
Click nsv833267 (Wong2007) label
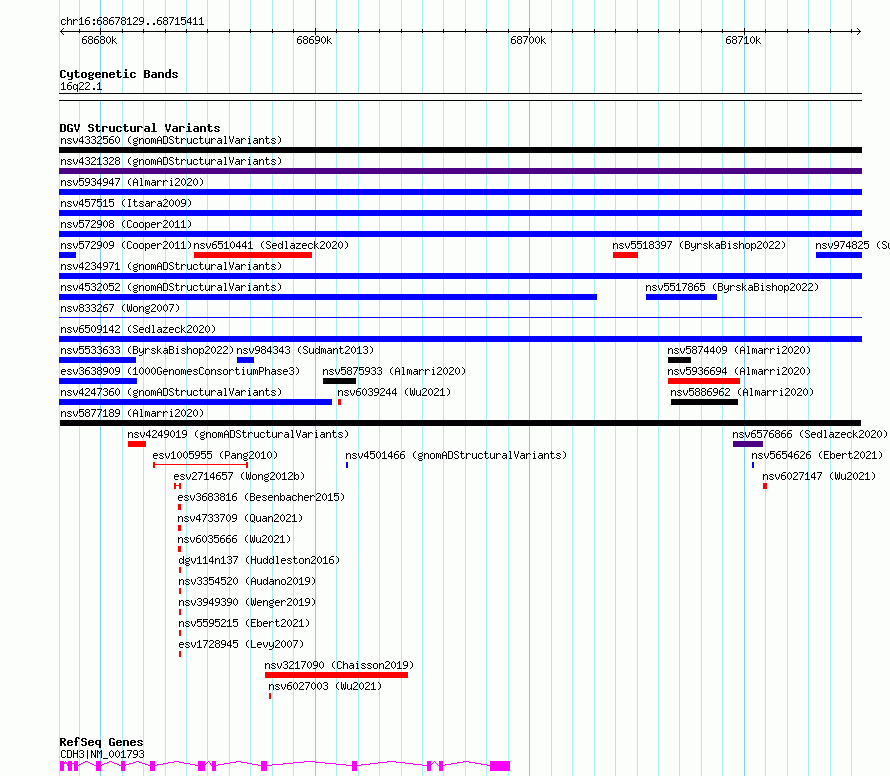[120, 308]
